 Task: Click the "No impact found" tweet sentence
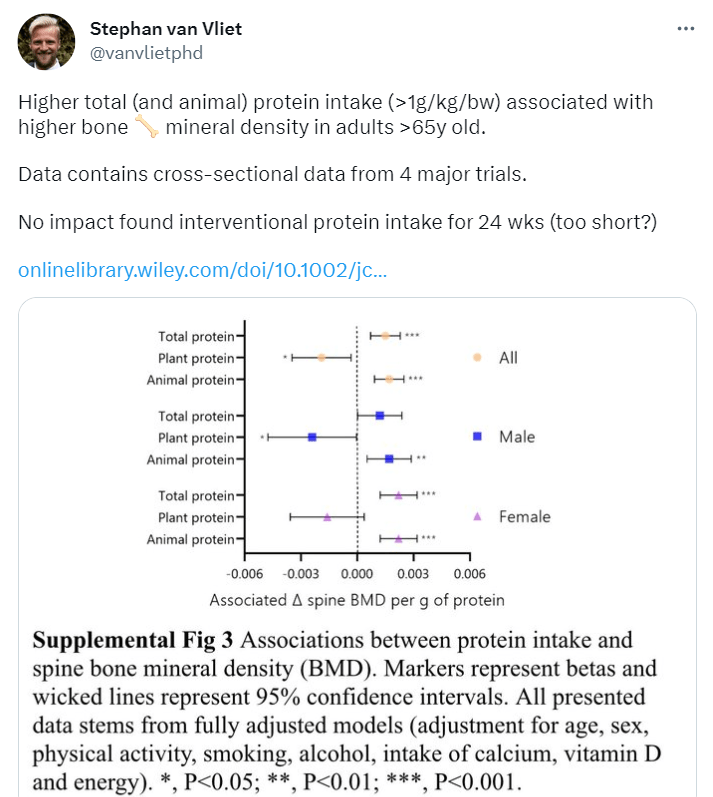[338, 222]
